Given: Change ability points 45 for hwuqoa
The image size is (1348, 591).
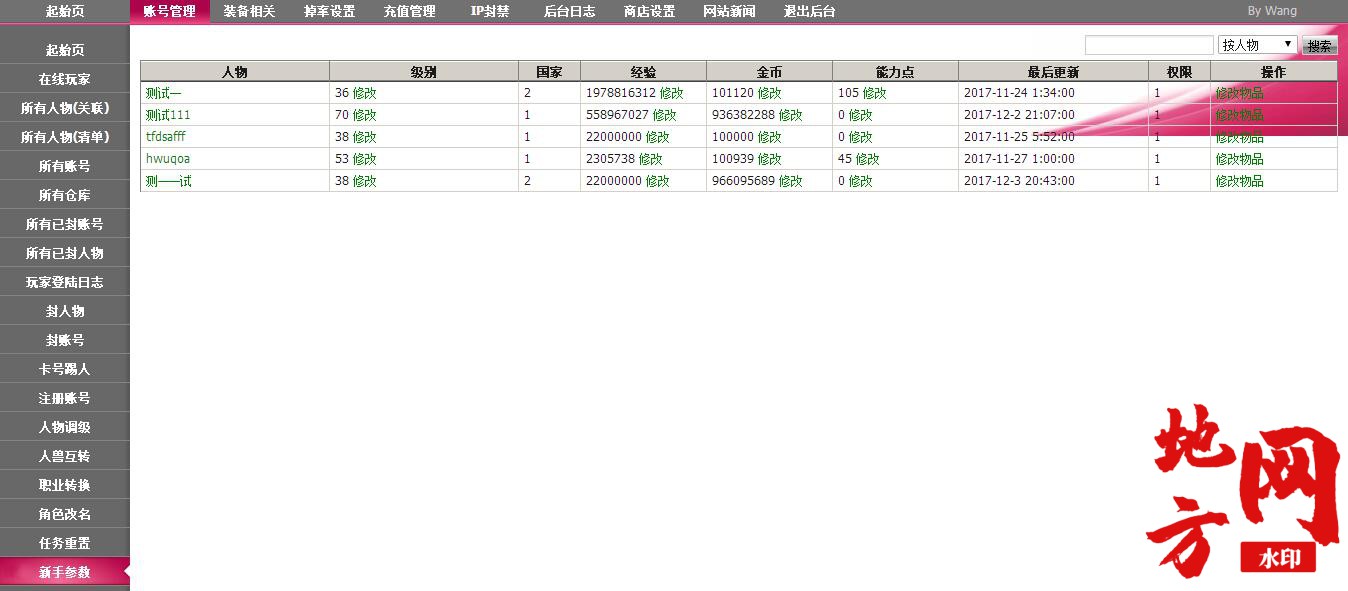Looking at the screenshot, I should (x=869, y=159).
